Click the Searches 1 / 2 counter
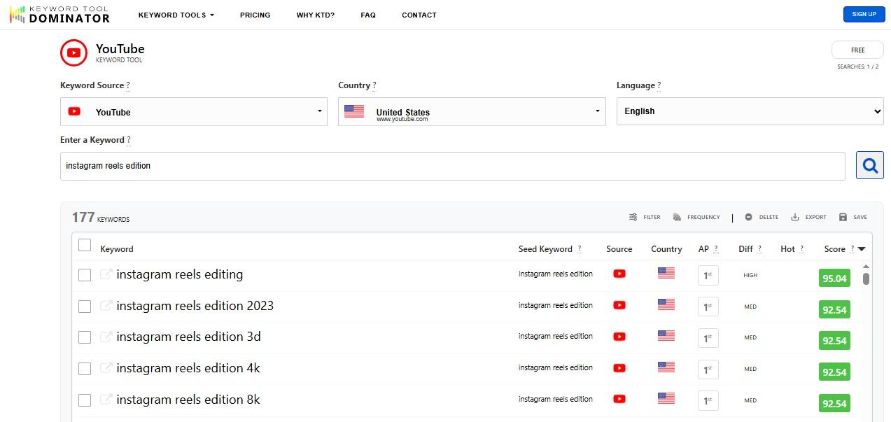This screenshot has width=891, height=422. coord(858,66)
